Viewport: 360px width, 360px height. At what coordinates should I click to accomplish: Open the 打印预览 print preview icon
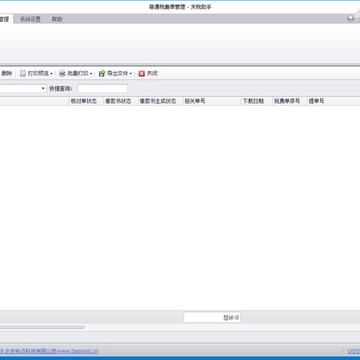click(23, 73)
